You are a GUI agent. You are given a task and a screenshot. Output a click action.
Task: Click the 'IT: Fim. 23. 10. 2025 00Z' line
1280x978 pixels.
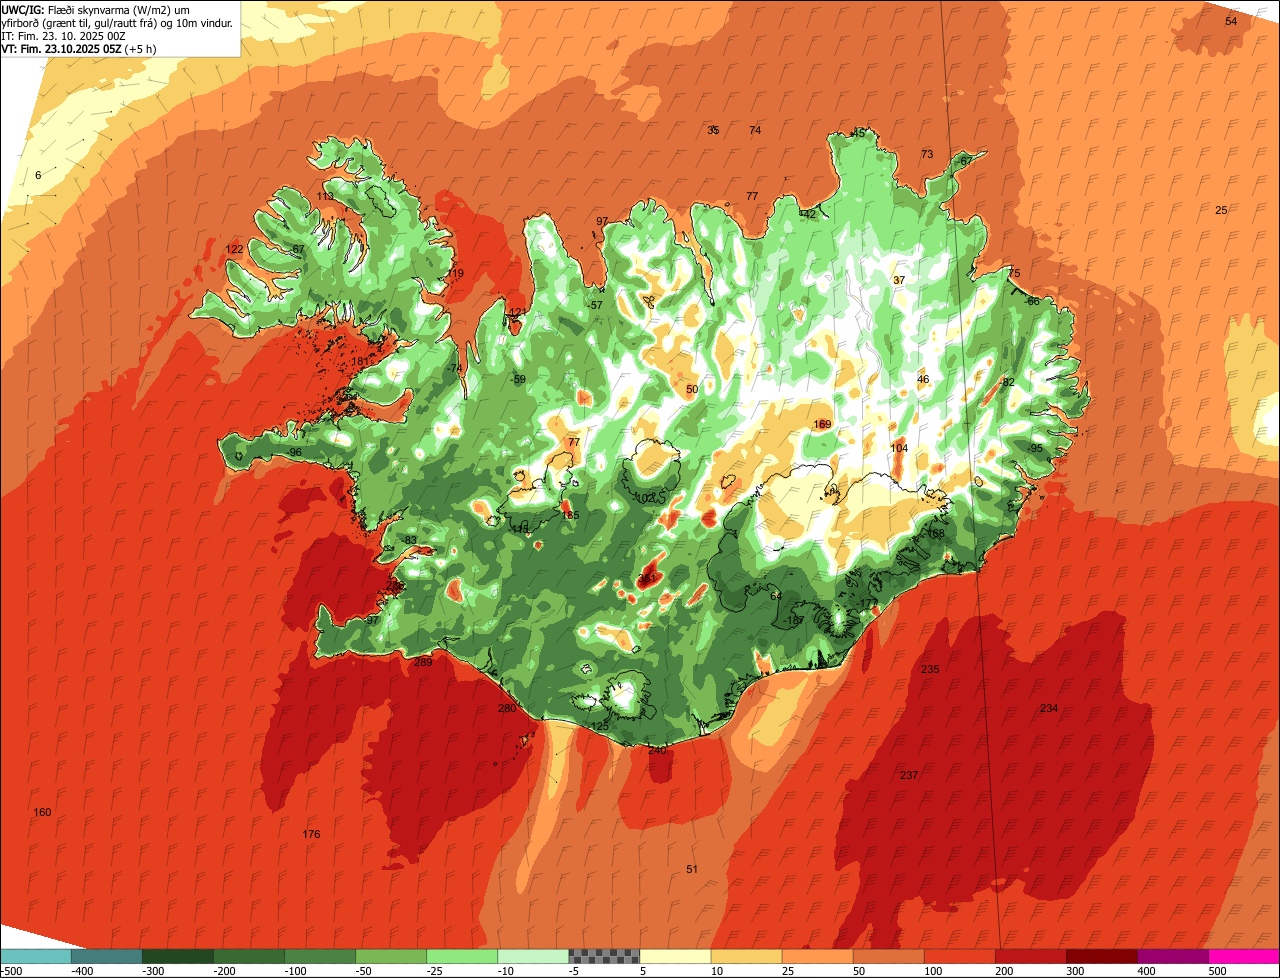[65, 35]
